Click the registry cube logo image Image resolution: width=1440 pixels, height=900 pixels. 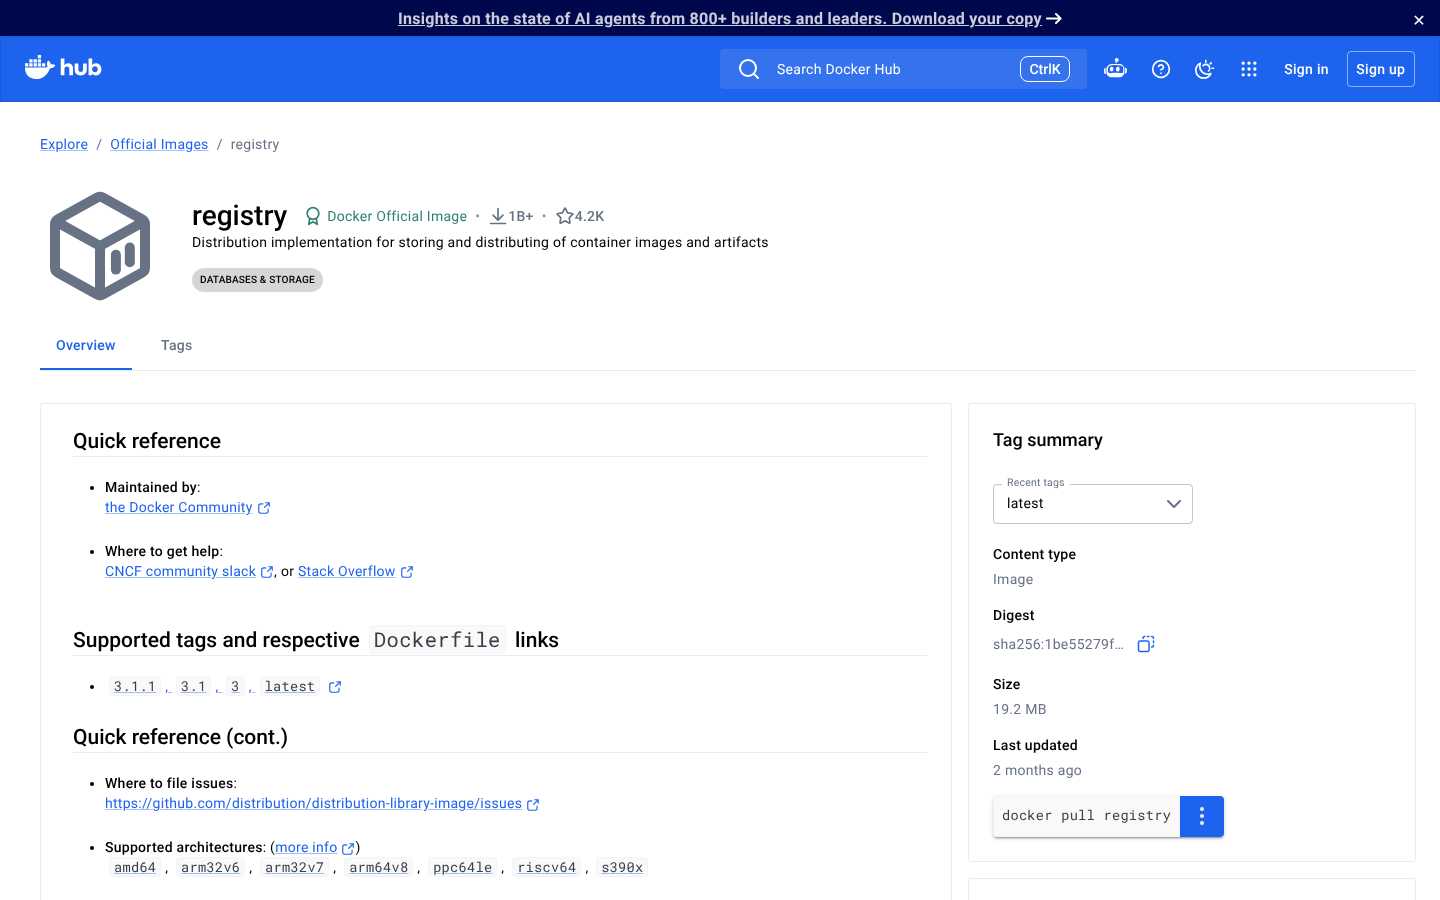100,246
